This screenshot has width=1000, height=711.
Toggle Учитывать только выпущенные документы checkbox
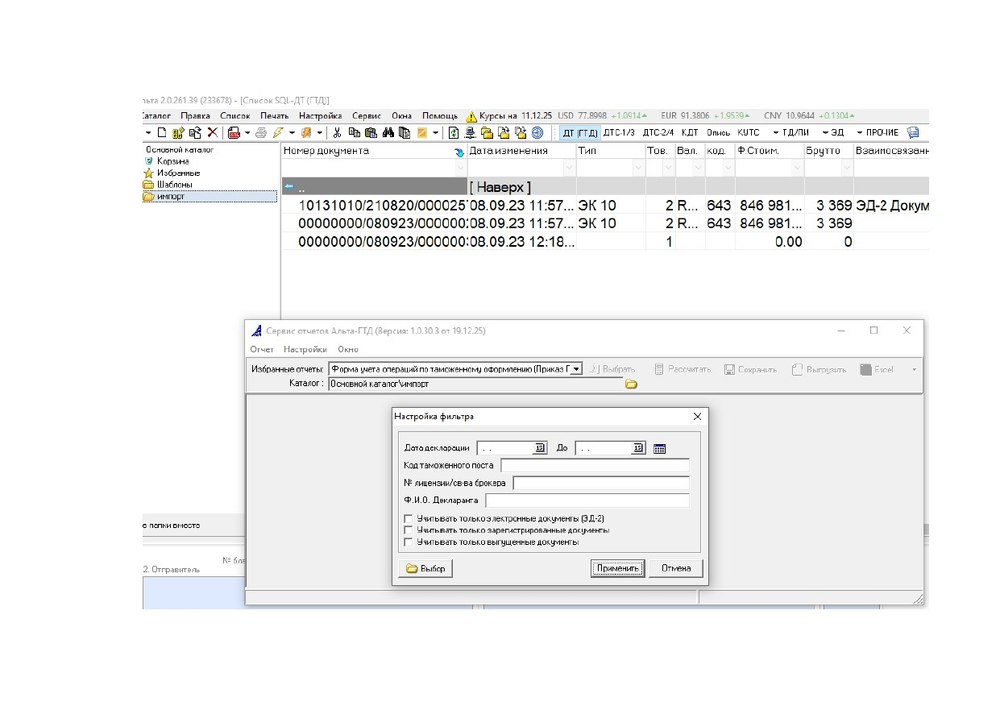pyautogui.click(x=408, y=542)
